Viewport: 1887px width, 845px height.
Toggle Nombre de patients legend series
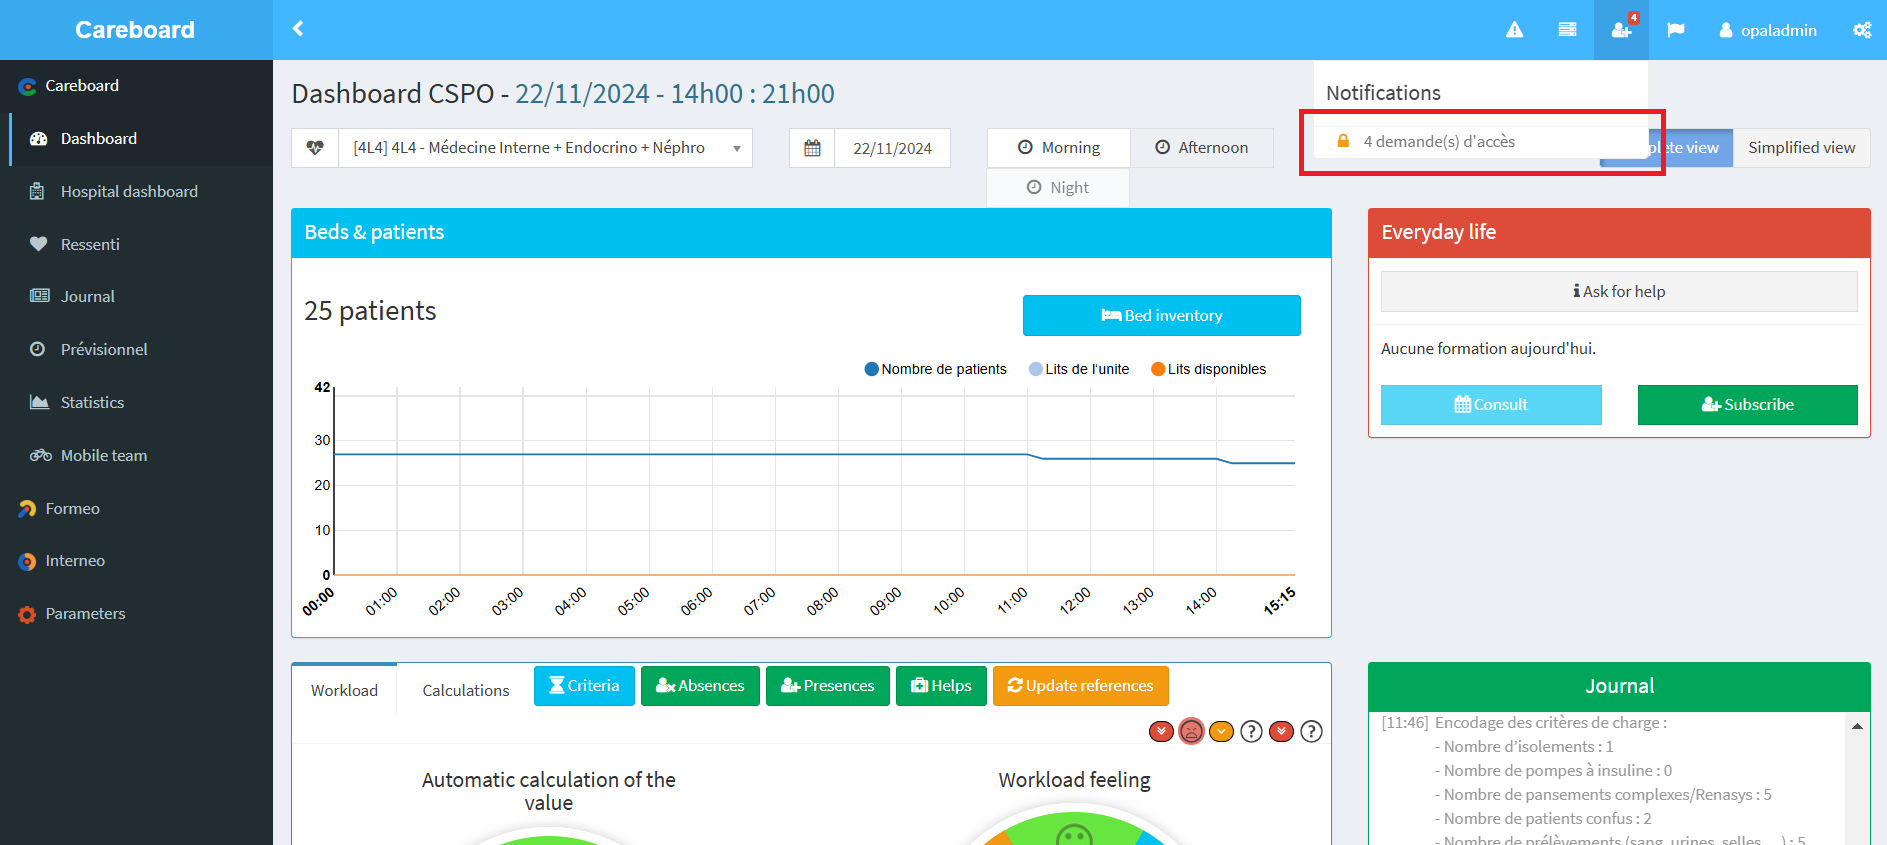click(x=935, y=369)
